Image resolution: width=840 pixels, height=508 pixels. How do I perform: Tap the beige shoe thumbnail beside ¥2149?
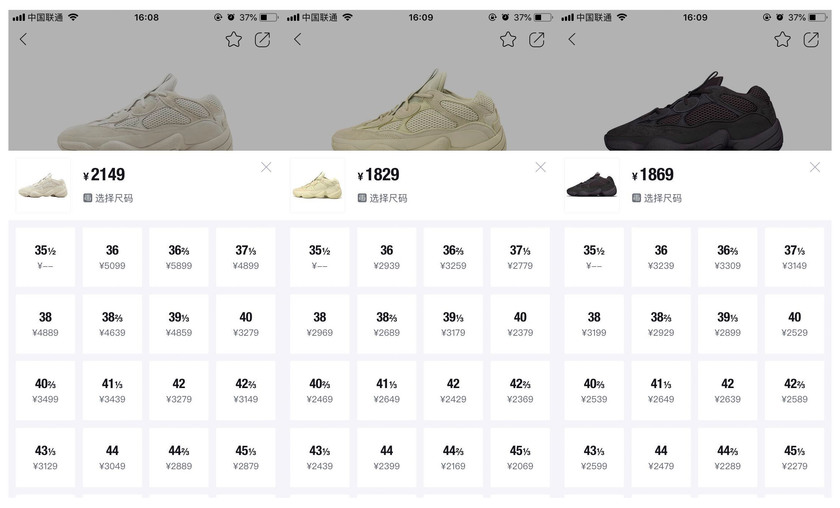point(43,185)
